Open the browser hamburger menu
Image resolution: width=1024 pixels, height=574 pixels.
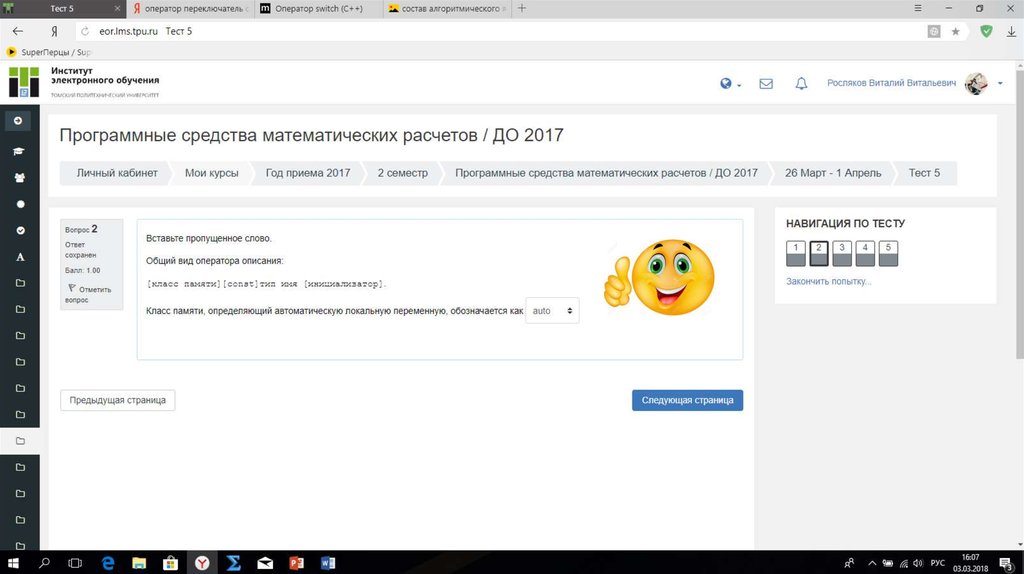918,8
